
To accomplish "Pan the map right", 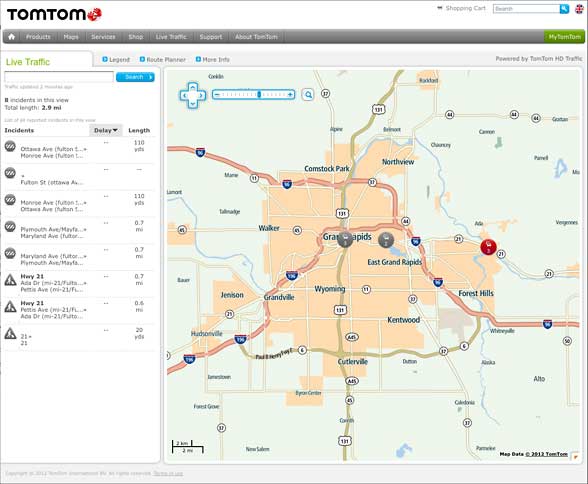I will 201,96.
